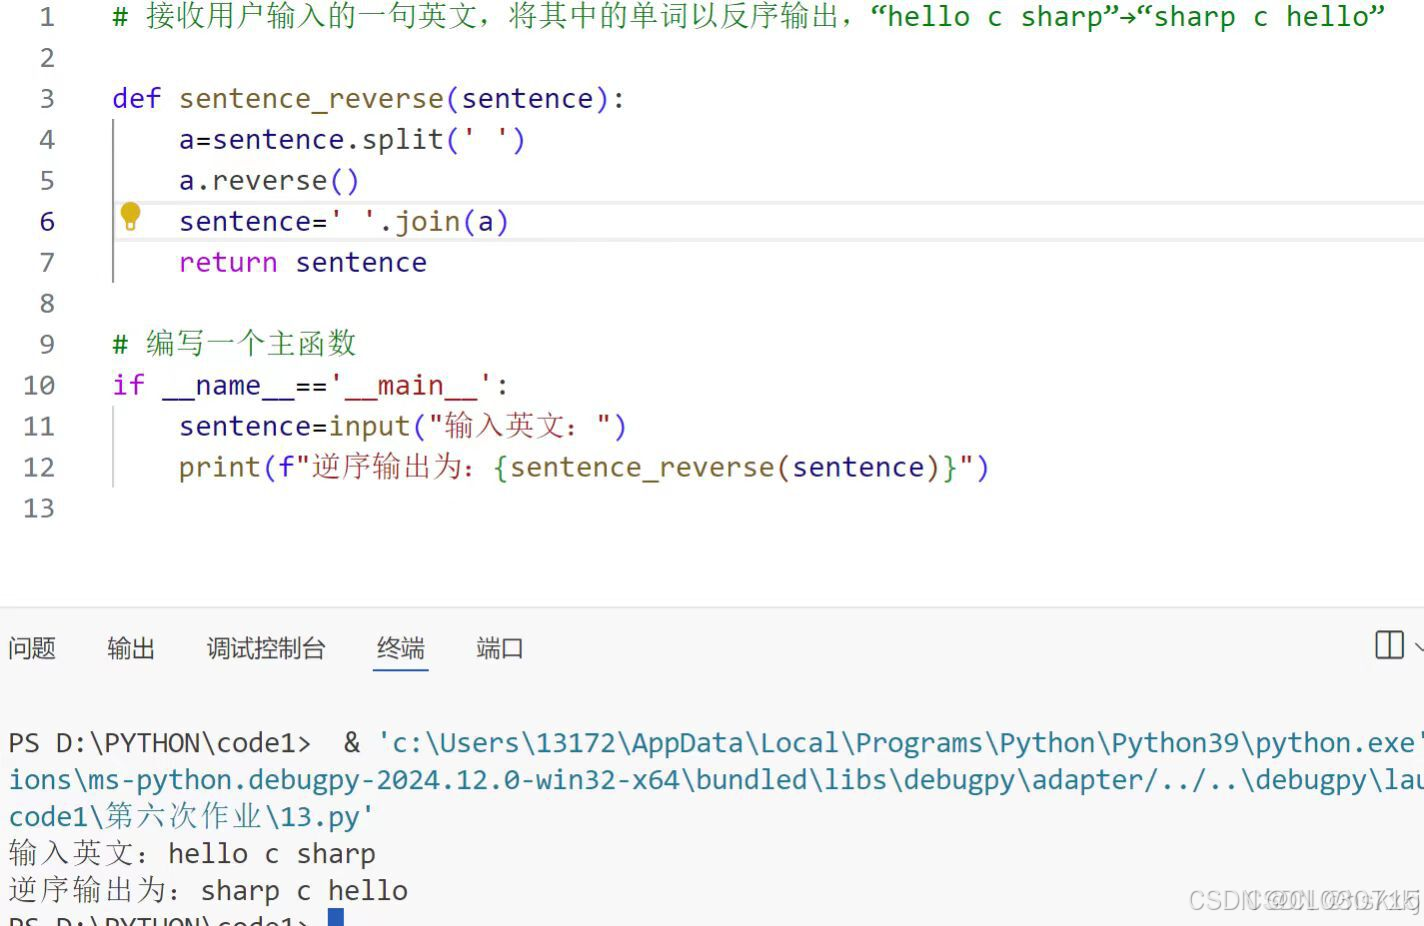Open the 调试控制台 tab
The height and width of the screenshot is (926, 1424).
(266, 648)
